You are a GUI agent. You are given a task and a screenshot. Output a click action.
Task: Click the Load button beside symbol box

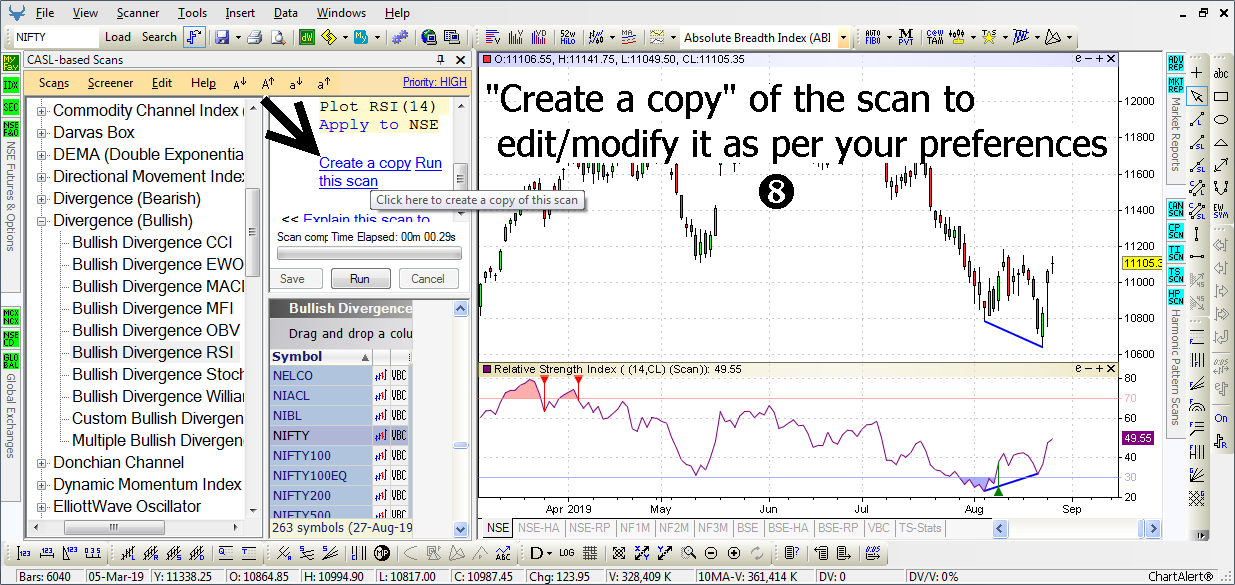coord(118,37)
